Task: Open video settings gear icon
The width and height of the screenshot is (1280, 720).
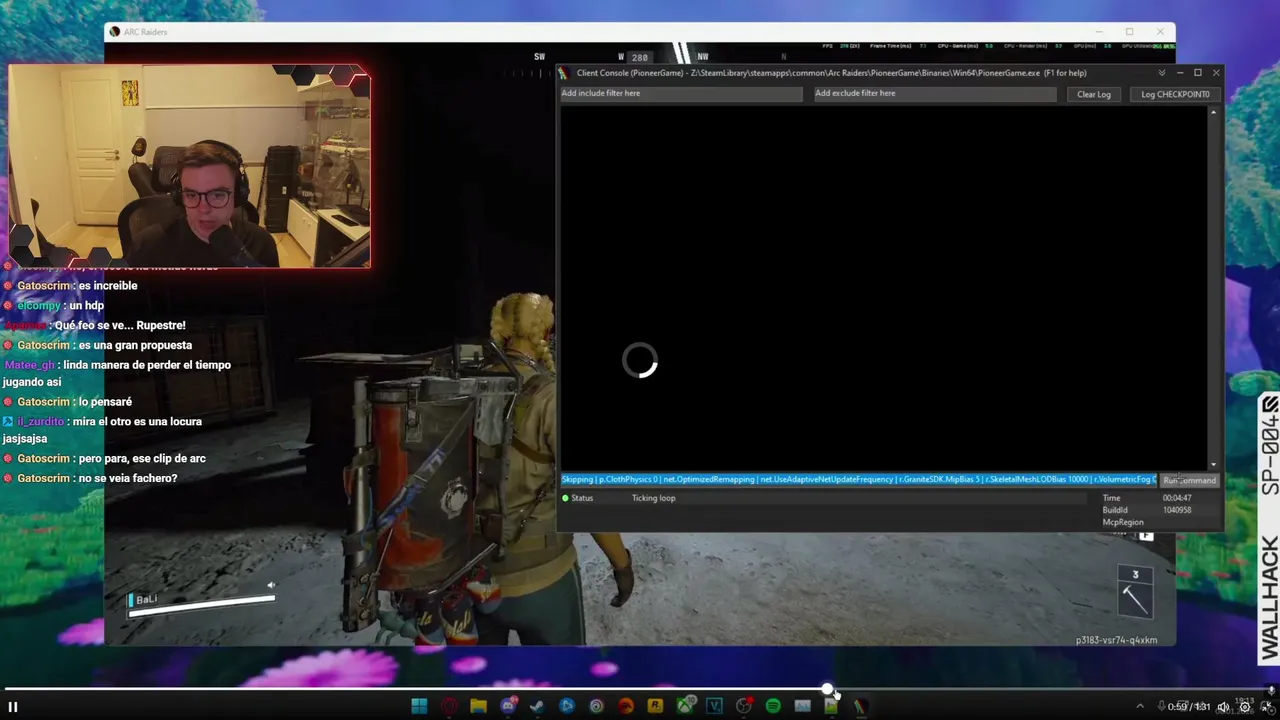Action: (x=1245, y=707)
